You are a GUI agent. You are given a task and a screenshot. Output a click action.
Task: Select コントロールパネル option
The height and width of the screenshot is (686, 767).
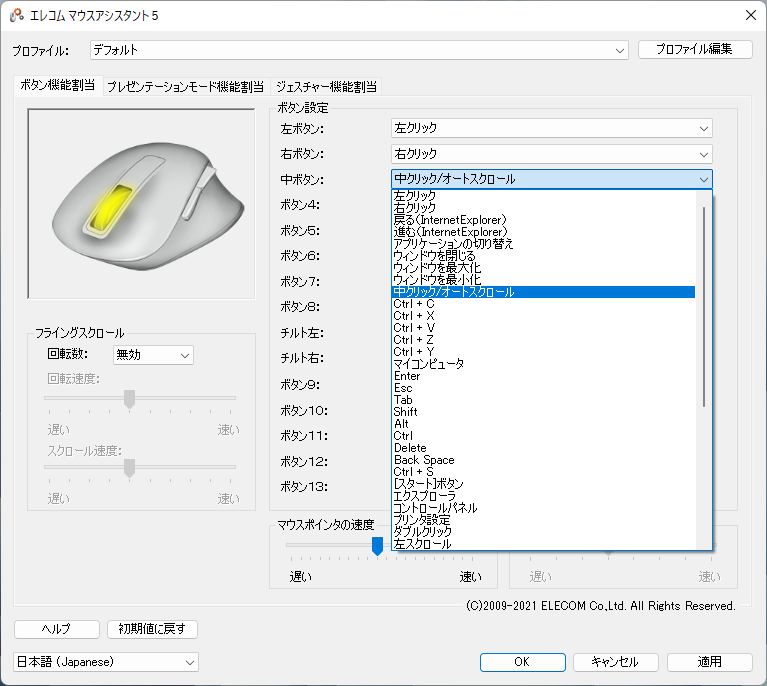543,507
